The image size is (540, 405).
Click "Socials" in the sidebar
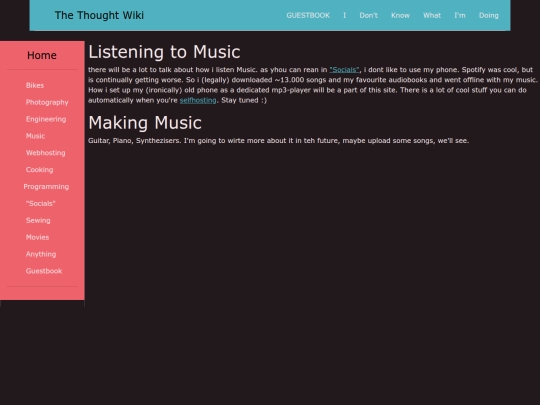click(x=40, y=204)
